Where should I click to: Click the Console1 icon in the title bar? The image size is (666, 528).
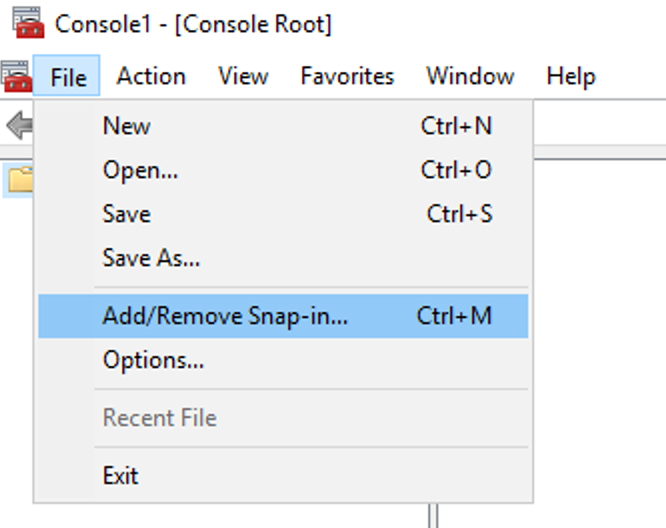(27, 22)
